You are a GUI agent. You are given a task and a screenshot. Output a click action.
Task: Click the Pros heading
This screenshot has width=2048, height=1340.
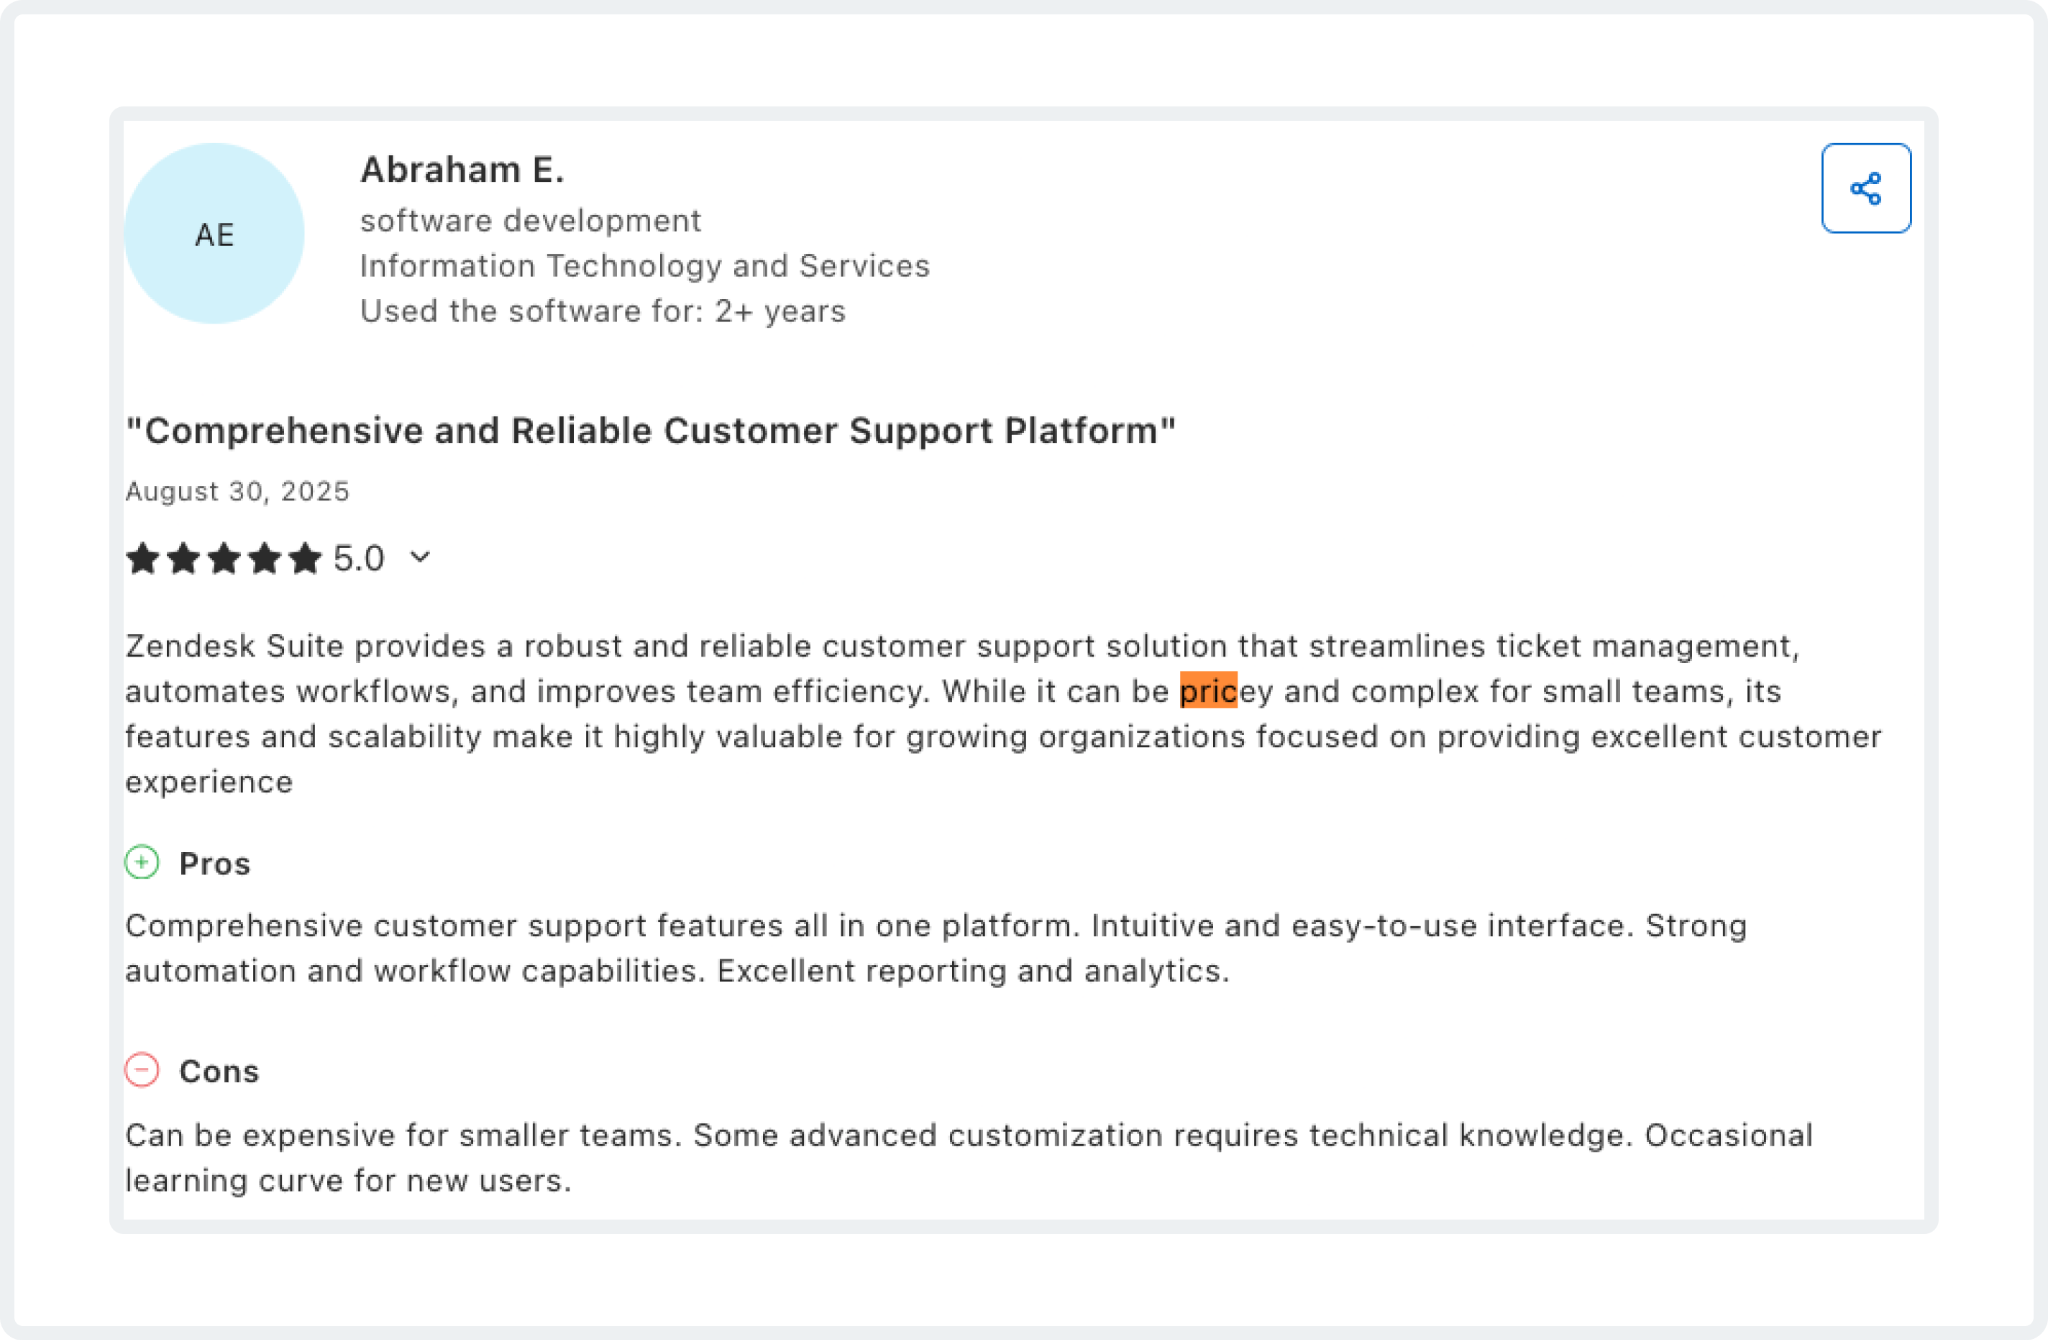pos(214,863)
